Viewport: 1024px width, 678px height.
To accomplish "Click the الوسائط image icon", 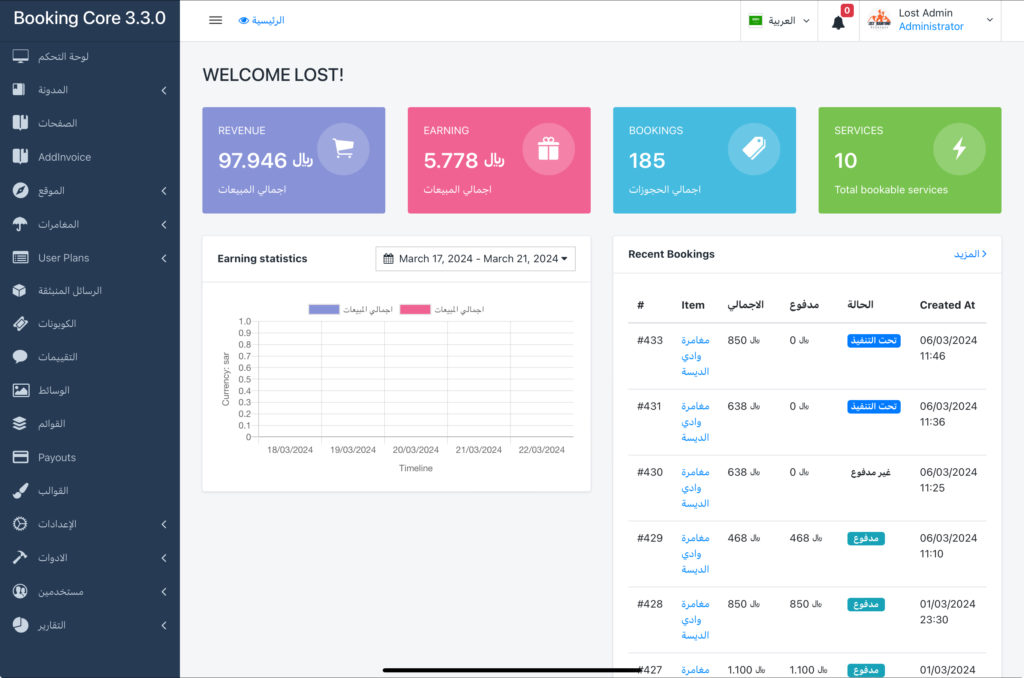I will coord(20,390).
